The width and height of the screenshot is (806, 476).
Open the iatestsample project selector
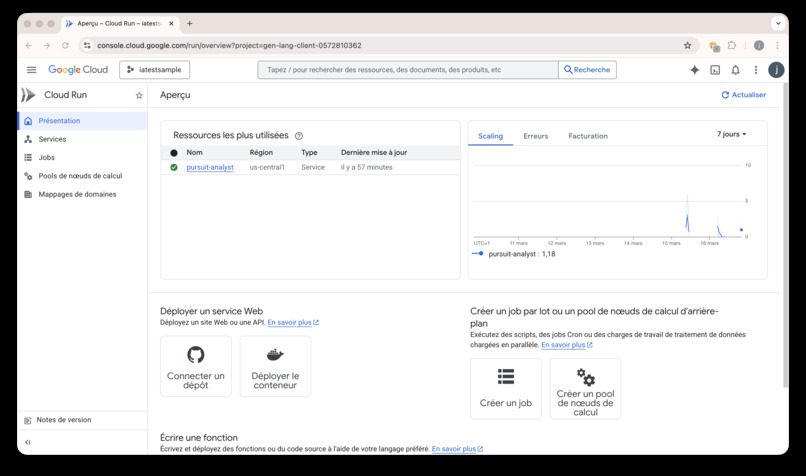pyautogui.click(x=154, y=70)
